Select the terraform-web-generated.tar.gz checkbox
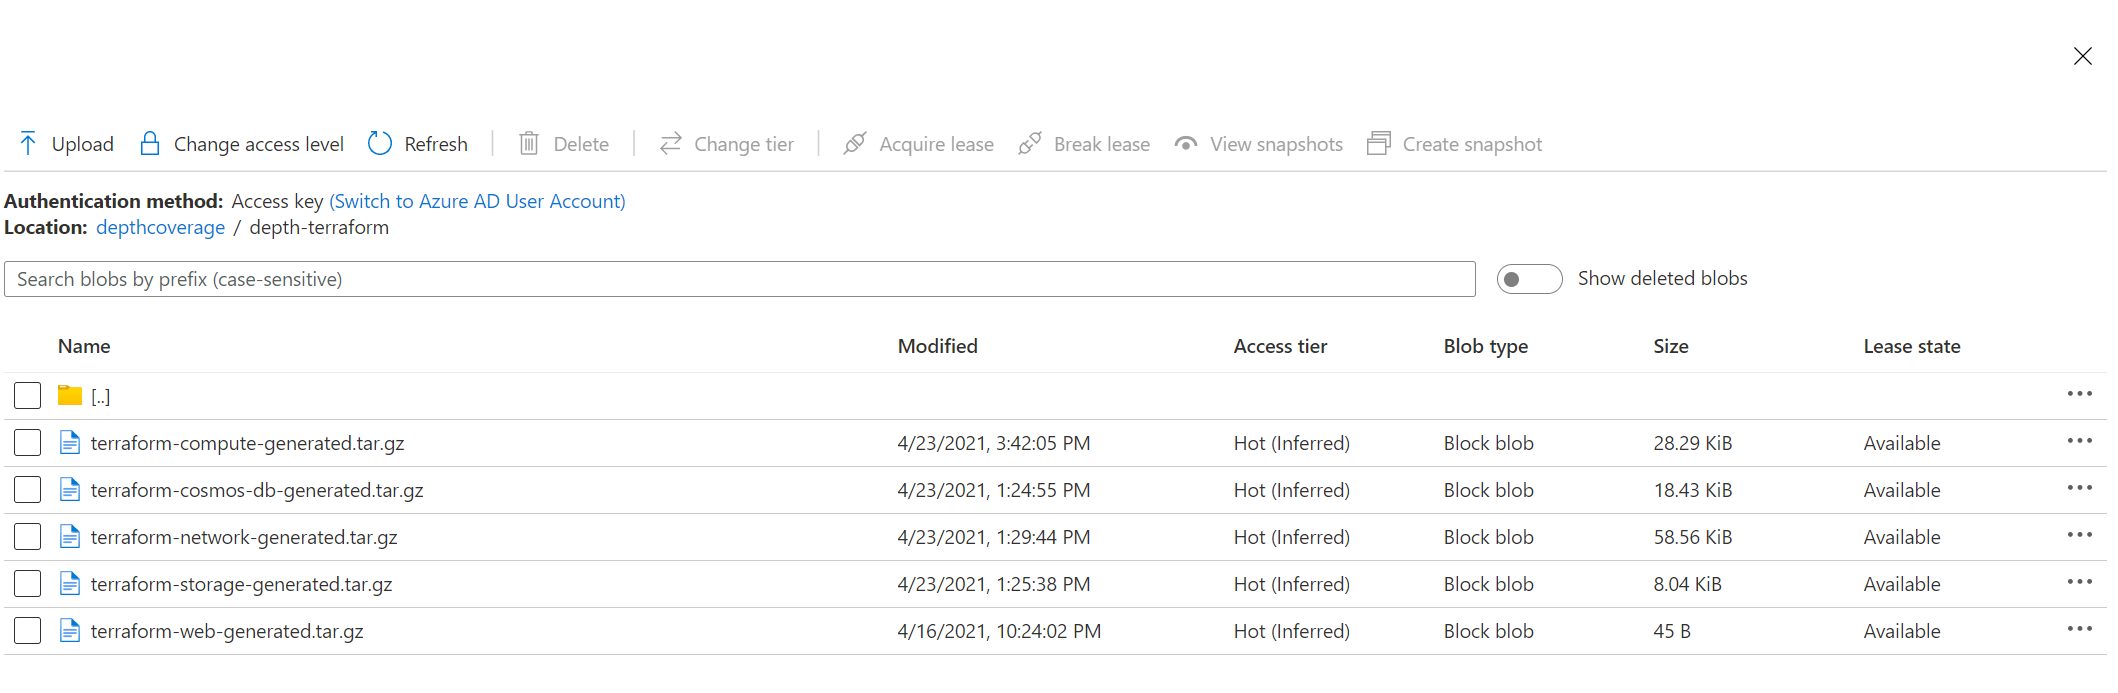This screenshot has height=693, width=2118. click(x=28, y=631)
